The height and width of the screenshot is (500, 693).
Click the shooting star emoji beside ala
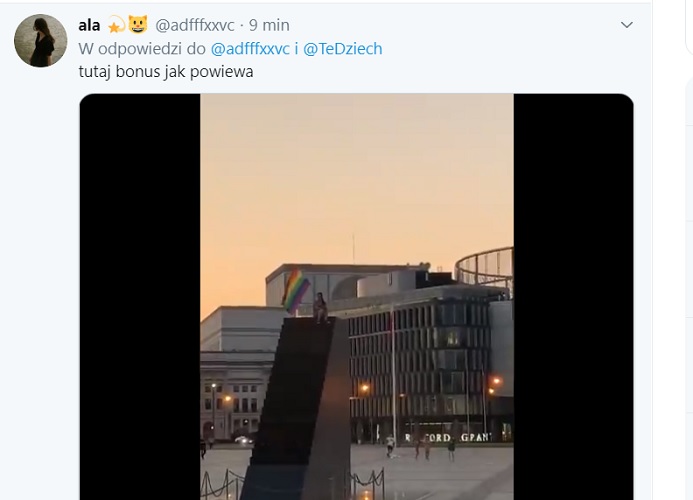coord(117,25)
